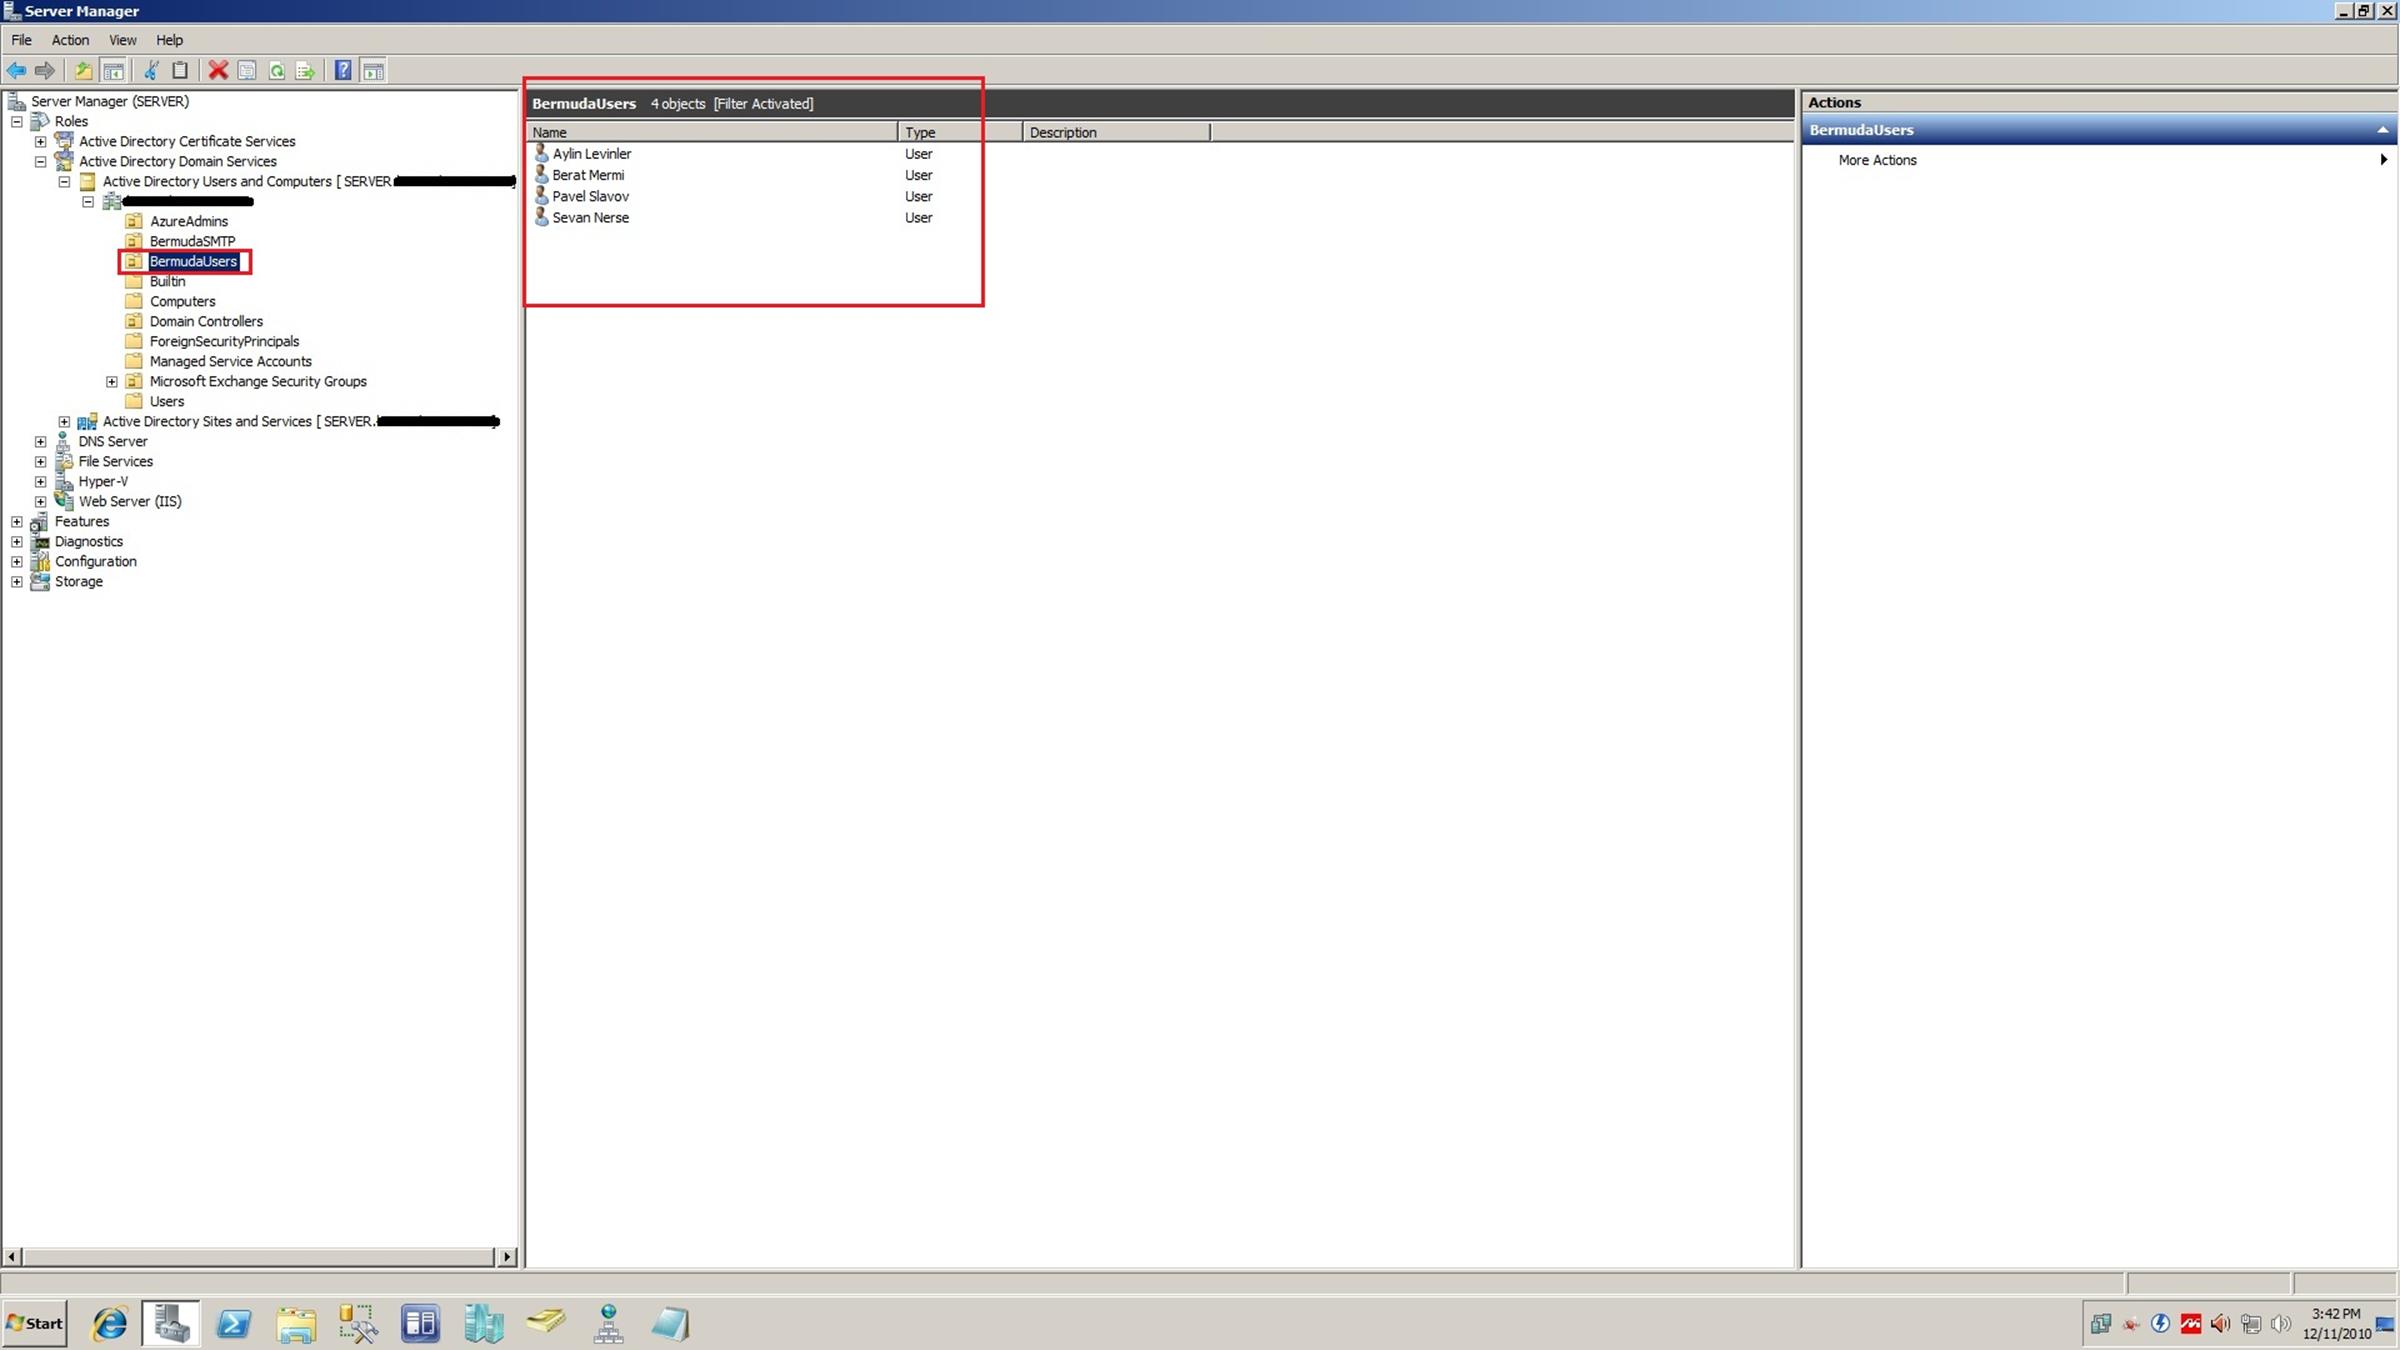Viewport: 2400px width, 1350px height.
Task: Open the View menu
Action: click(122, 40)
